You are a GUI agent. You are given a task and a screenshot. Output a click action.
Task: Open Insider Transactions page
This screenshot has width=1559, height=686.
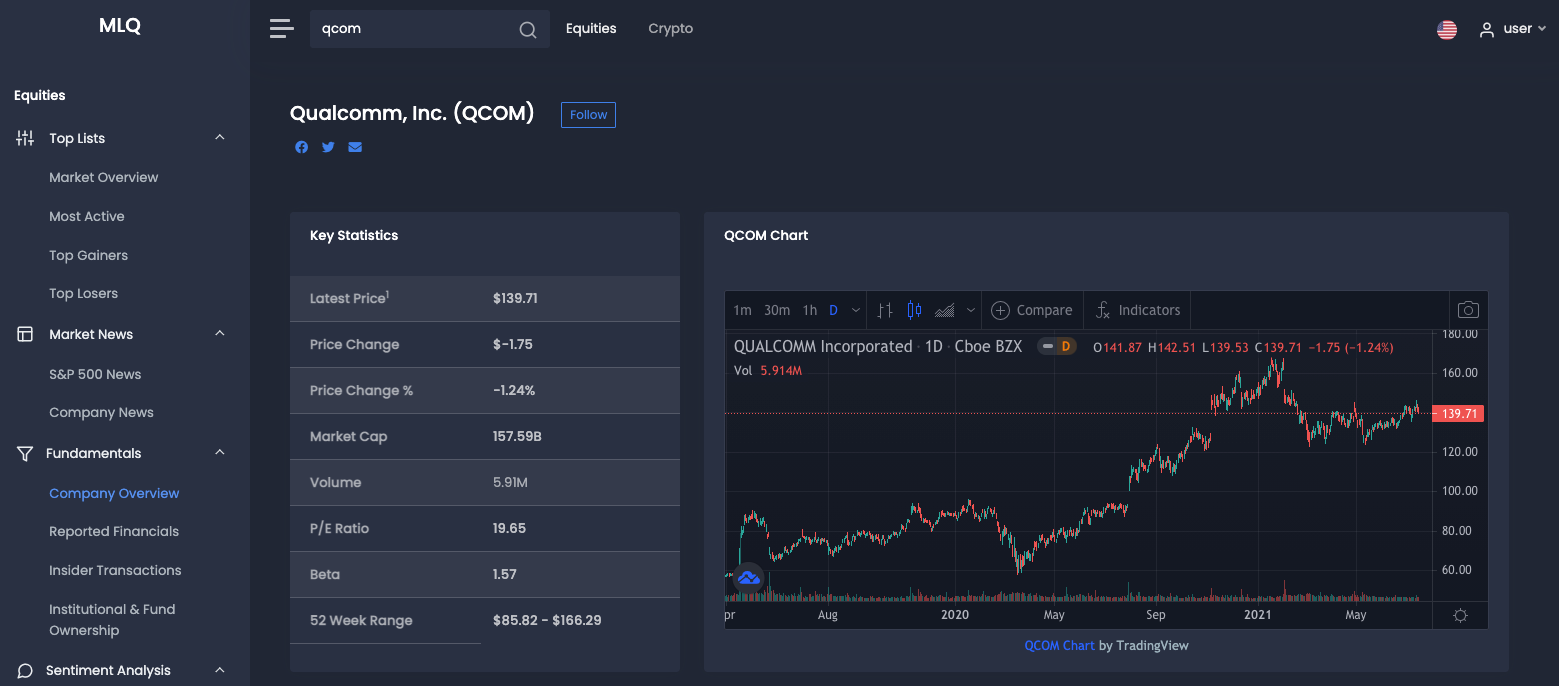click(115, 570)
